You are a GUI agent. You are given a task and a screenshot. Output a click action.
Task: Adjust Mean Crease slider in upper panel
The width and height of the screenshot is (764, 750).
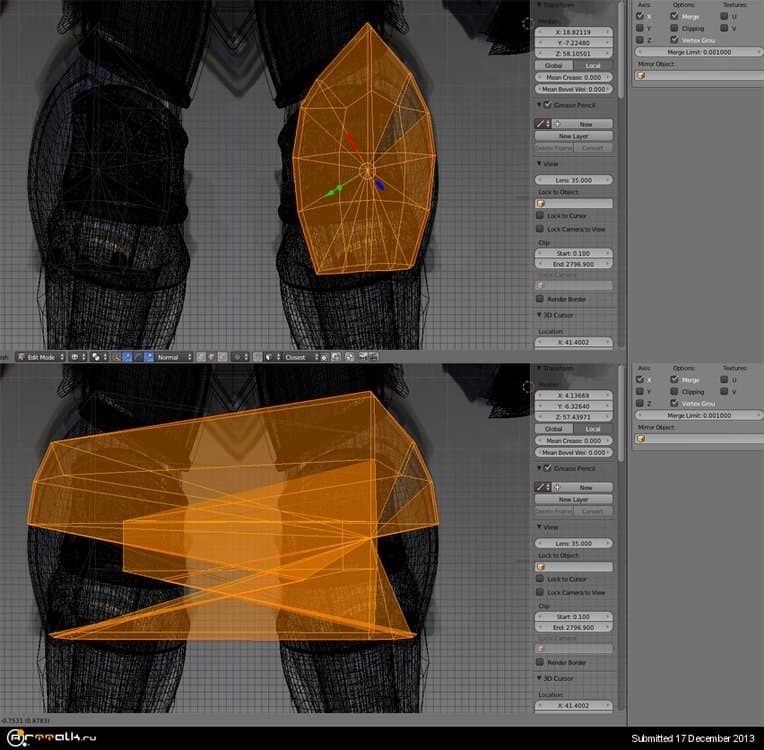pos(573,77)
